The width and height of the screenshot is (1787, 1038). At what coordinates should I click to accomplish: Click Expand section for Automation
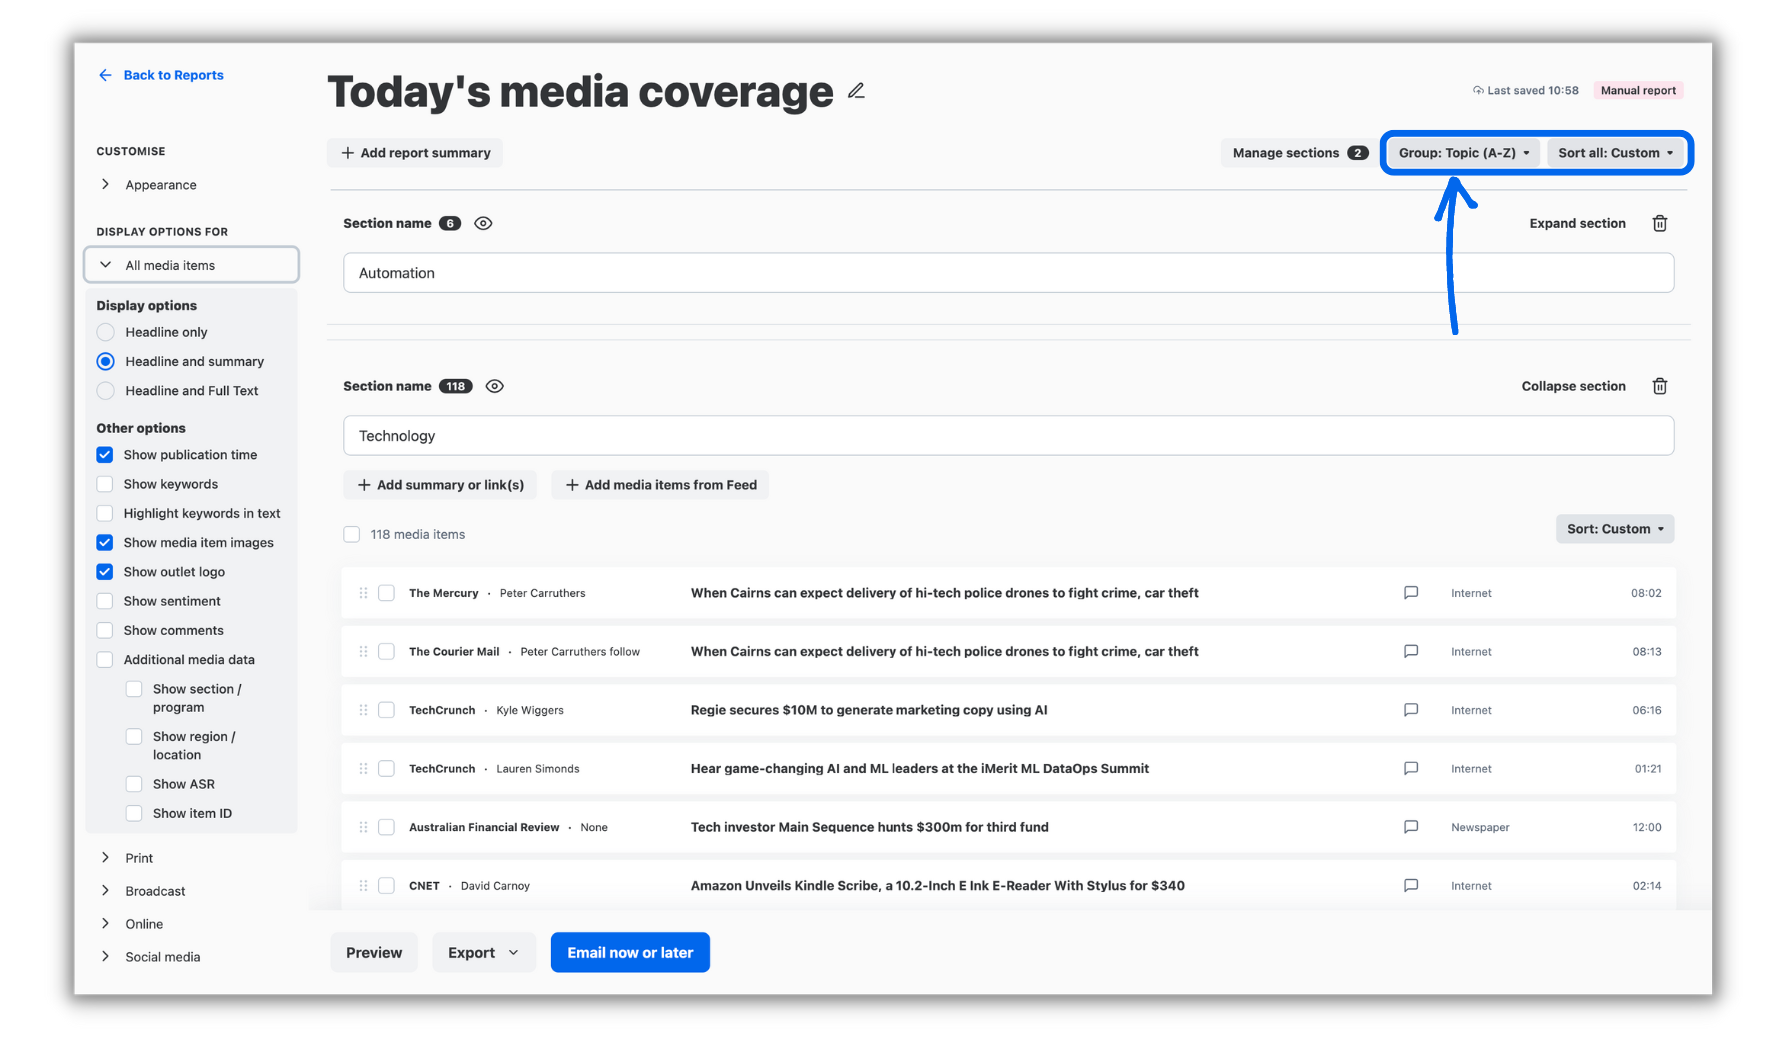tap(1577, 223)
